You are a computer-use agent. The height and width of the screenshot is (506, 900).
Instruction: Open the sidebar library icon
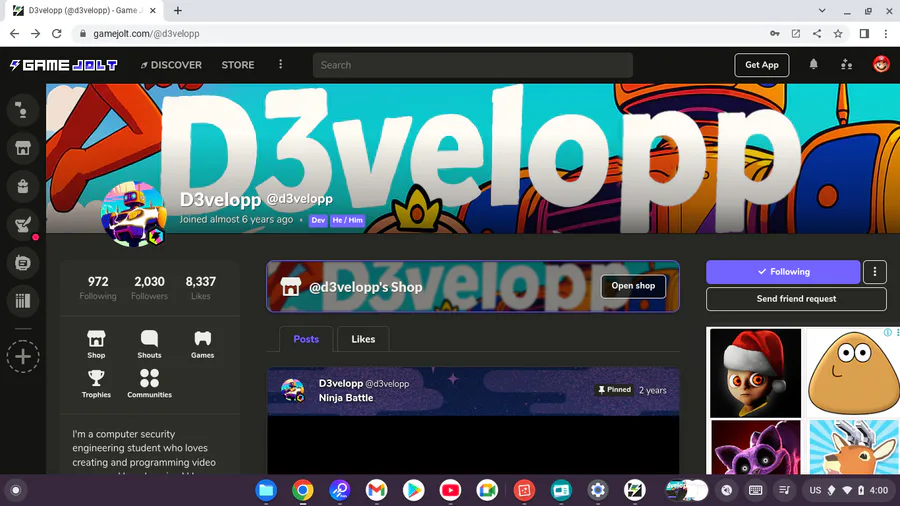coord(23,301)
